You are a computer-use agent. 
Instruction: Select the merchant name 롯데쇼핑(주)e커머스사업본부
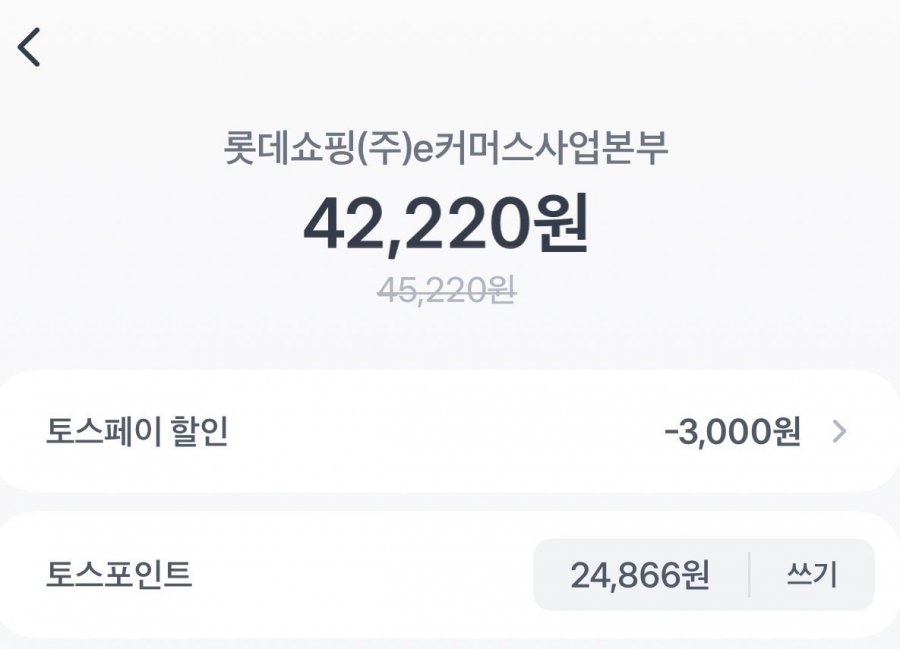(446, 151)
